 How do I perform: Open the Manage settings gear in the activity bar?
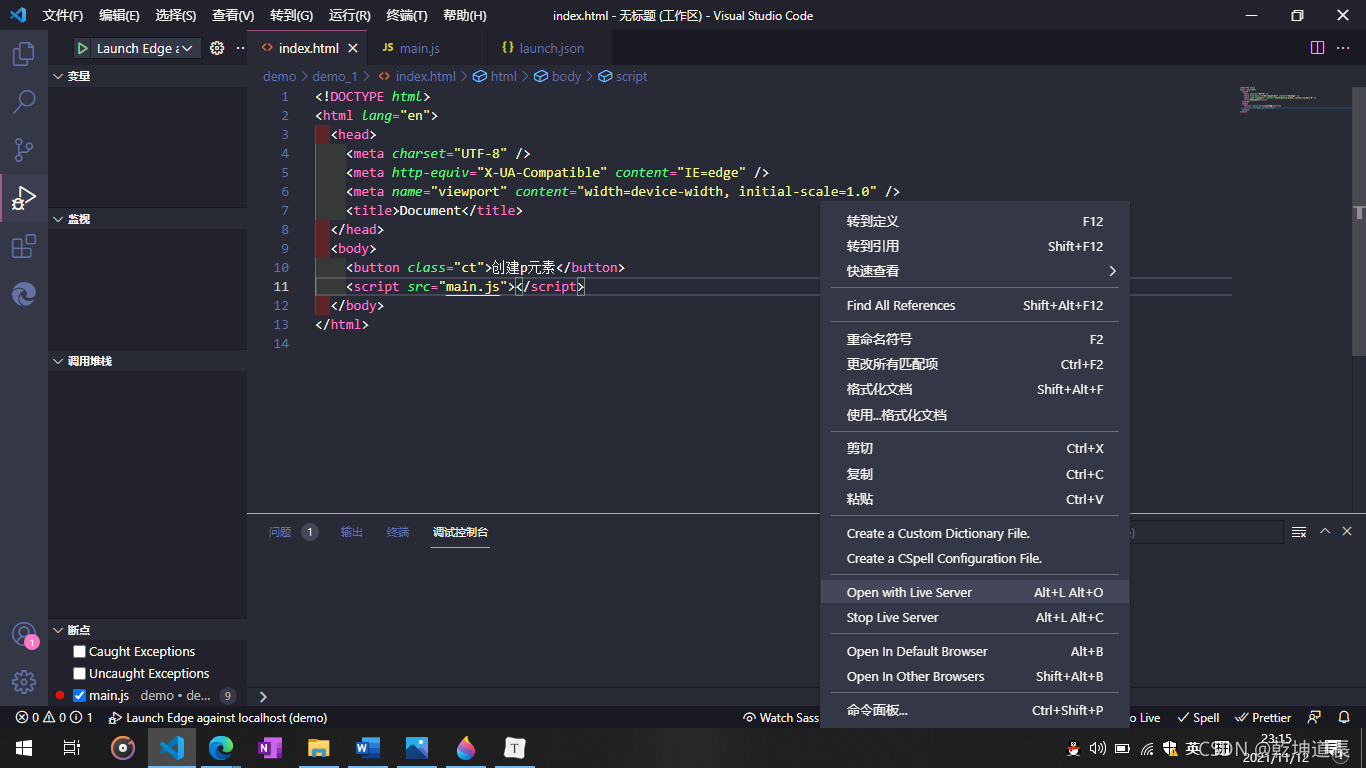[x=22, y=682]
